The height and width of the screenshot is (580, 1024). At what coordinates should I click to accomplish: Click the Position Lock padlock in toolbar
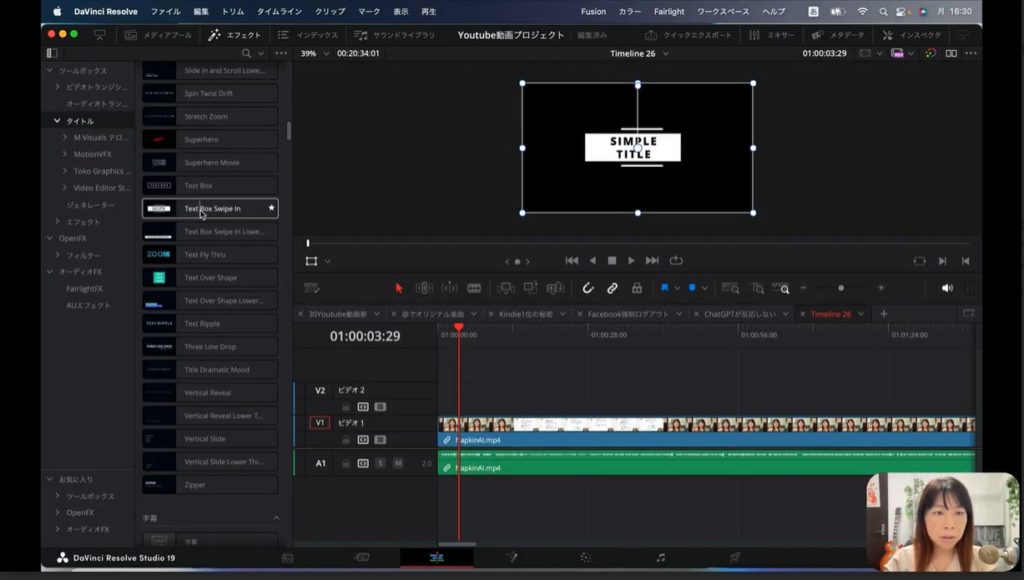pos(637,288)
